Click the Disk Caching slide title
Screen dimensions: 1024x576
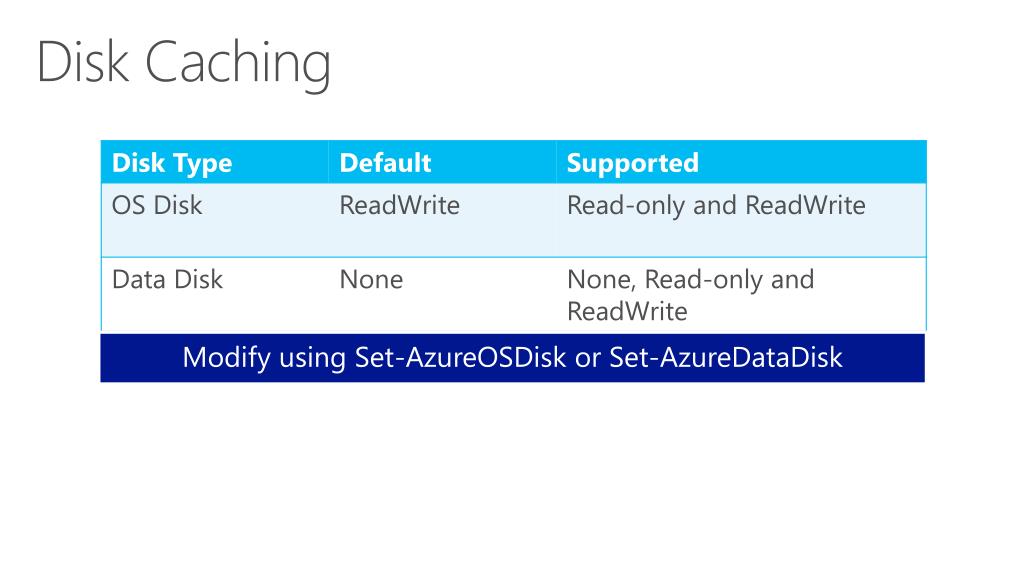click(184, 64)
